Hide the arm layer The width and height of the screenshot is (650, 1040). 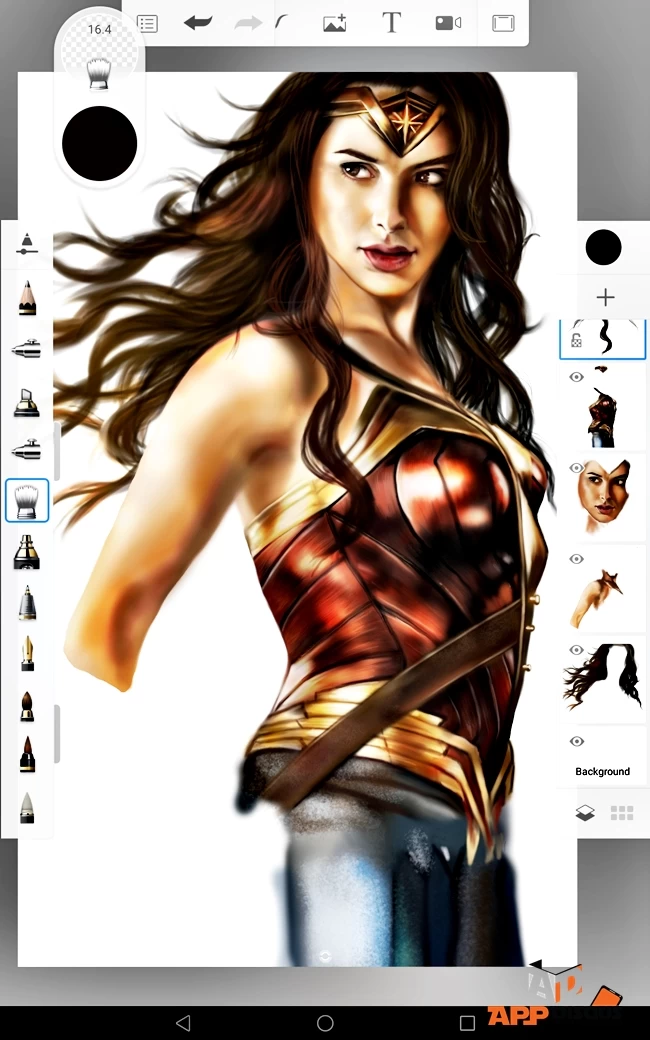(x=576, y=559)
